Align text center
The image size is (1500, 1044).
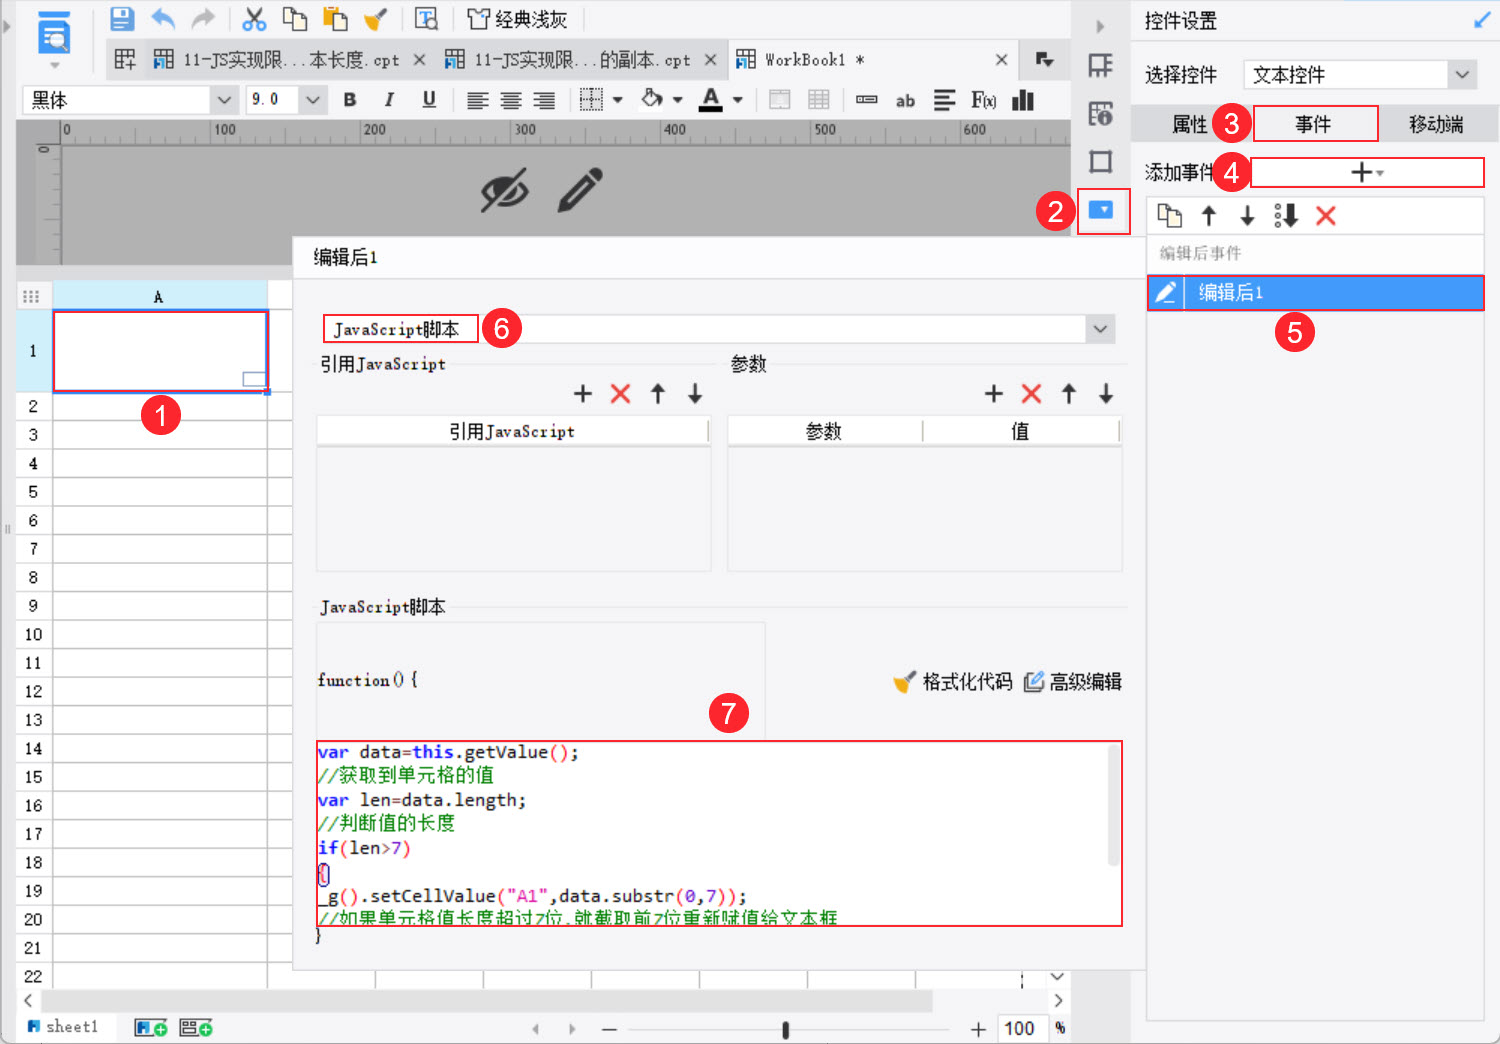[x=511, y=100]
